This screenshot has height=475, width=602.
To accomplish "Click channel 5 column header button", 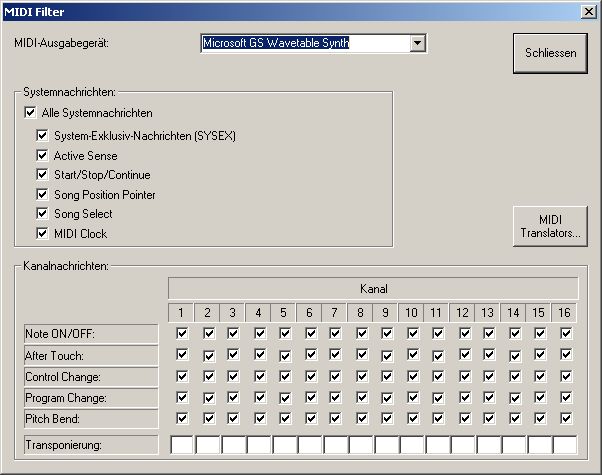I will 283,313.
